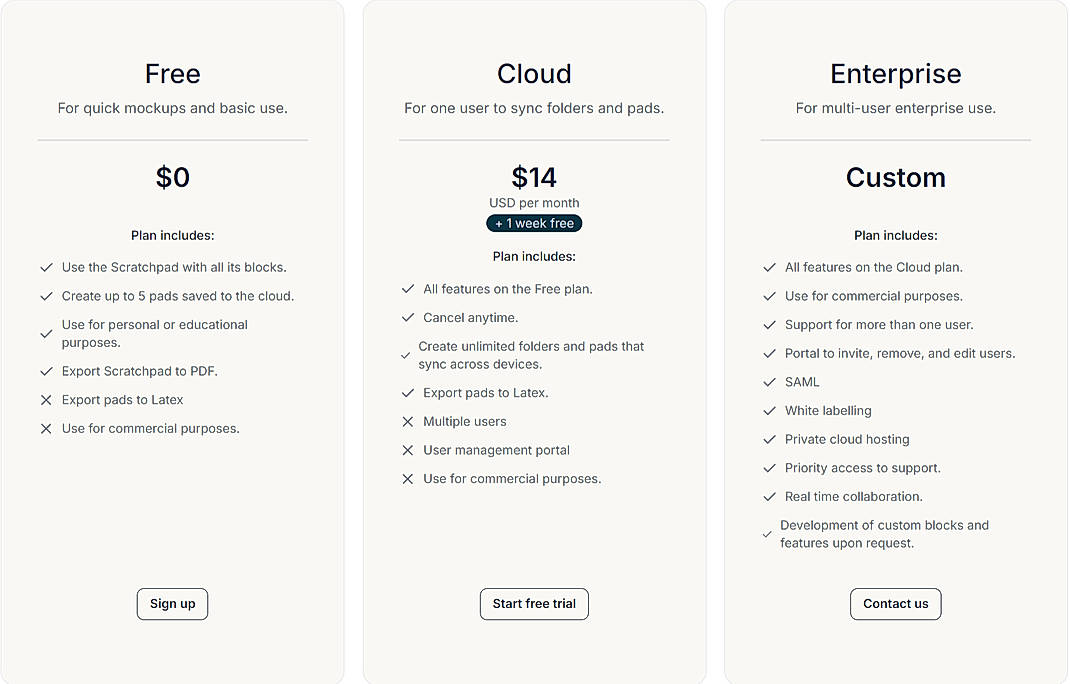1070x684 pixels.
Task: Click the X beside 'Use for commercial purposes' under Free
Action: coord(46,428)
